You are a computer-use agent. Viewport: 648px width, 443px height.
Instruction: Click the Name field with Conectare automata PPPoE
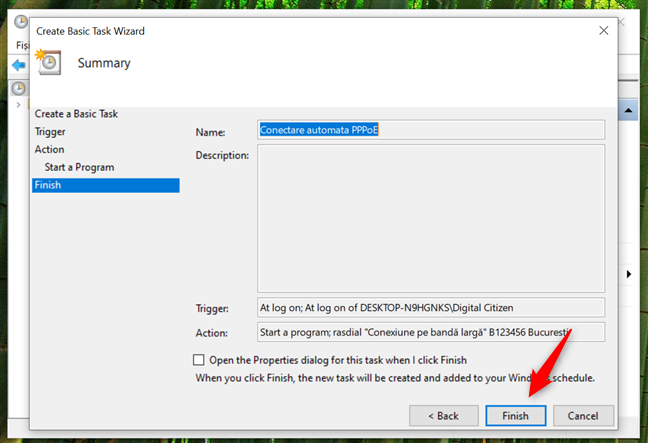coord(430,130)
